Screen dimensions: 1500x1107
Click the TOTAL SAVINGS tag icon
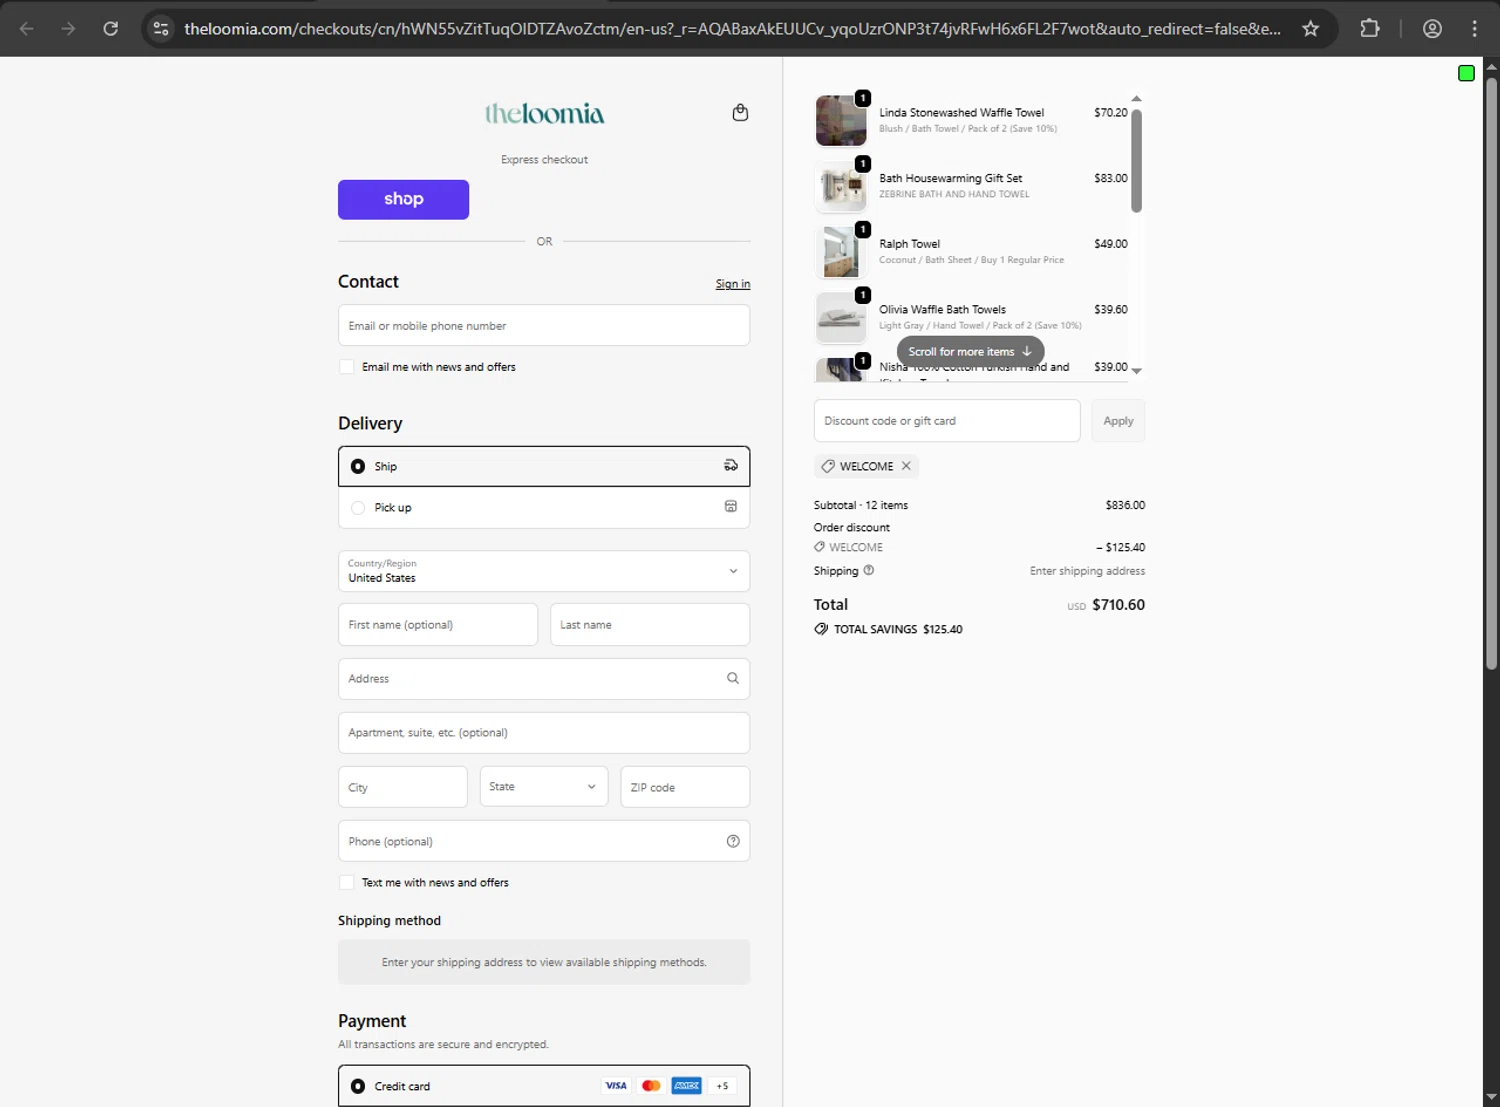821,629
